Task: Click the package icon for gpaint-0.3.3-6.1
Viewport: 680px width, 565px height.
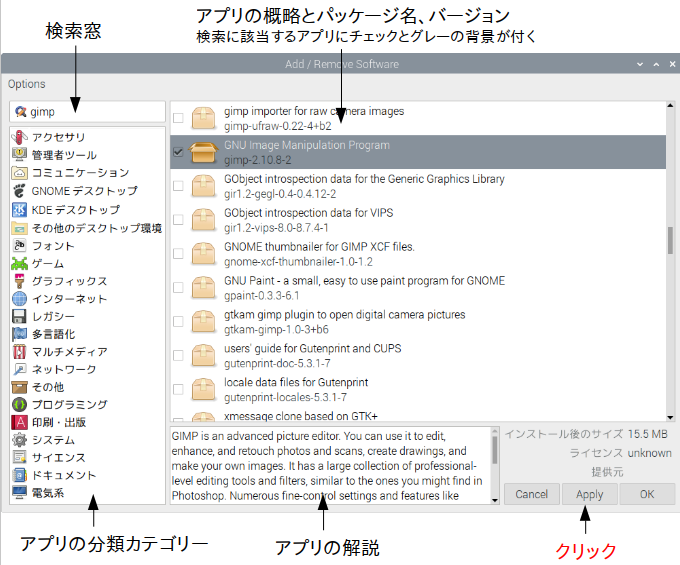Action: [x=203, y=288]
